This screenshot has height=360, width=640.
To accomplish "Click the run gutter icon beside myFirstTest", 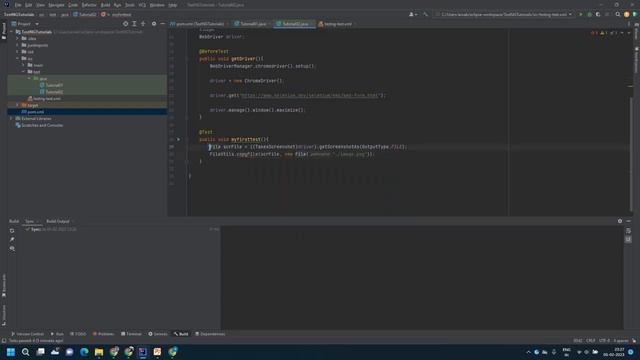I will tap(178, 139).
